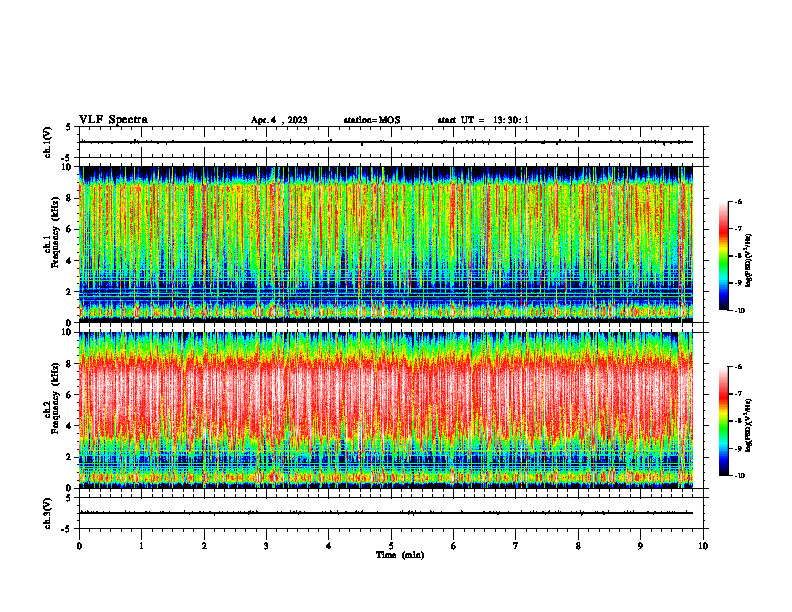Click the "station=MOS" header label
The image size is (792, 612).
point(372,120)
